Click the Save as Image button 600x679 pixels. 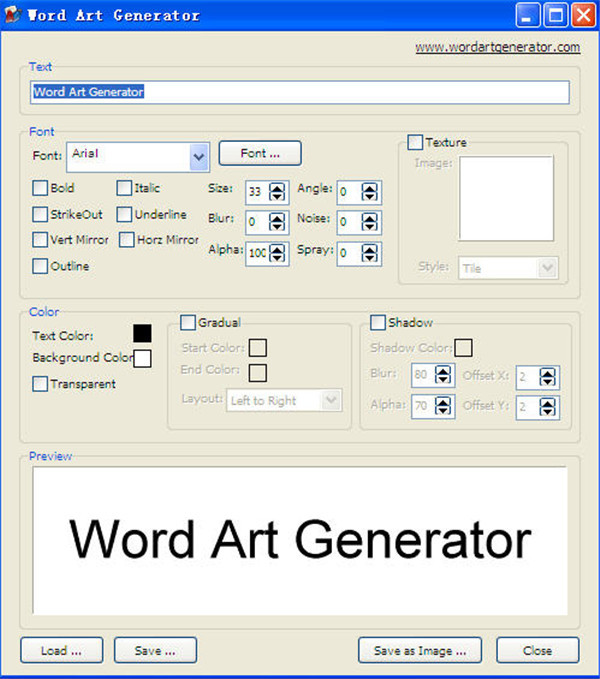[420, 650]
